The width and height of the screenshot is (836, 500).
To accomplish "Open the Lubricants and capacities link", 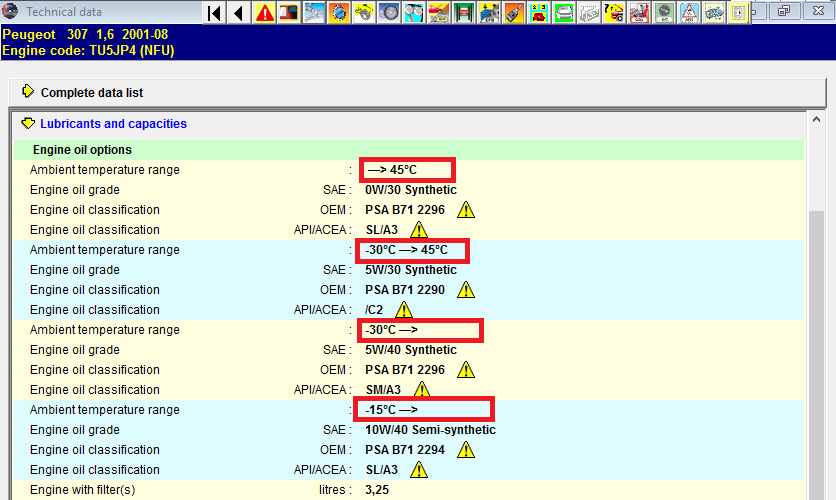I will click(114, 124).
